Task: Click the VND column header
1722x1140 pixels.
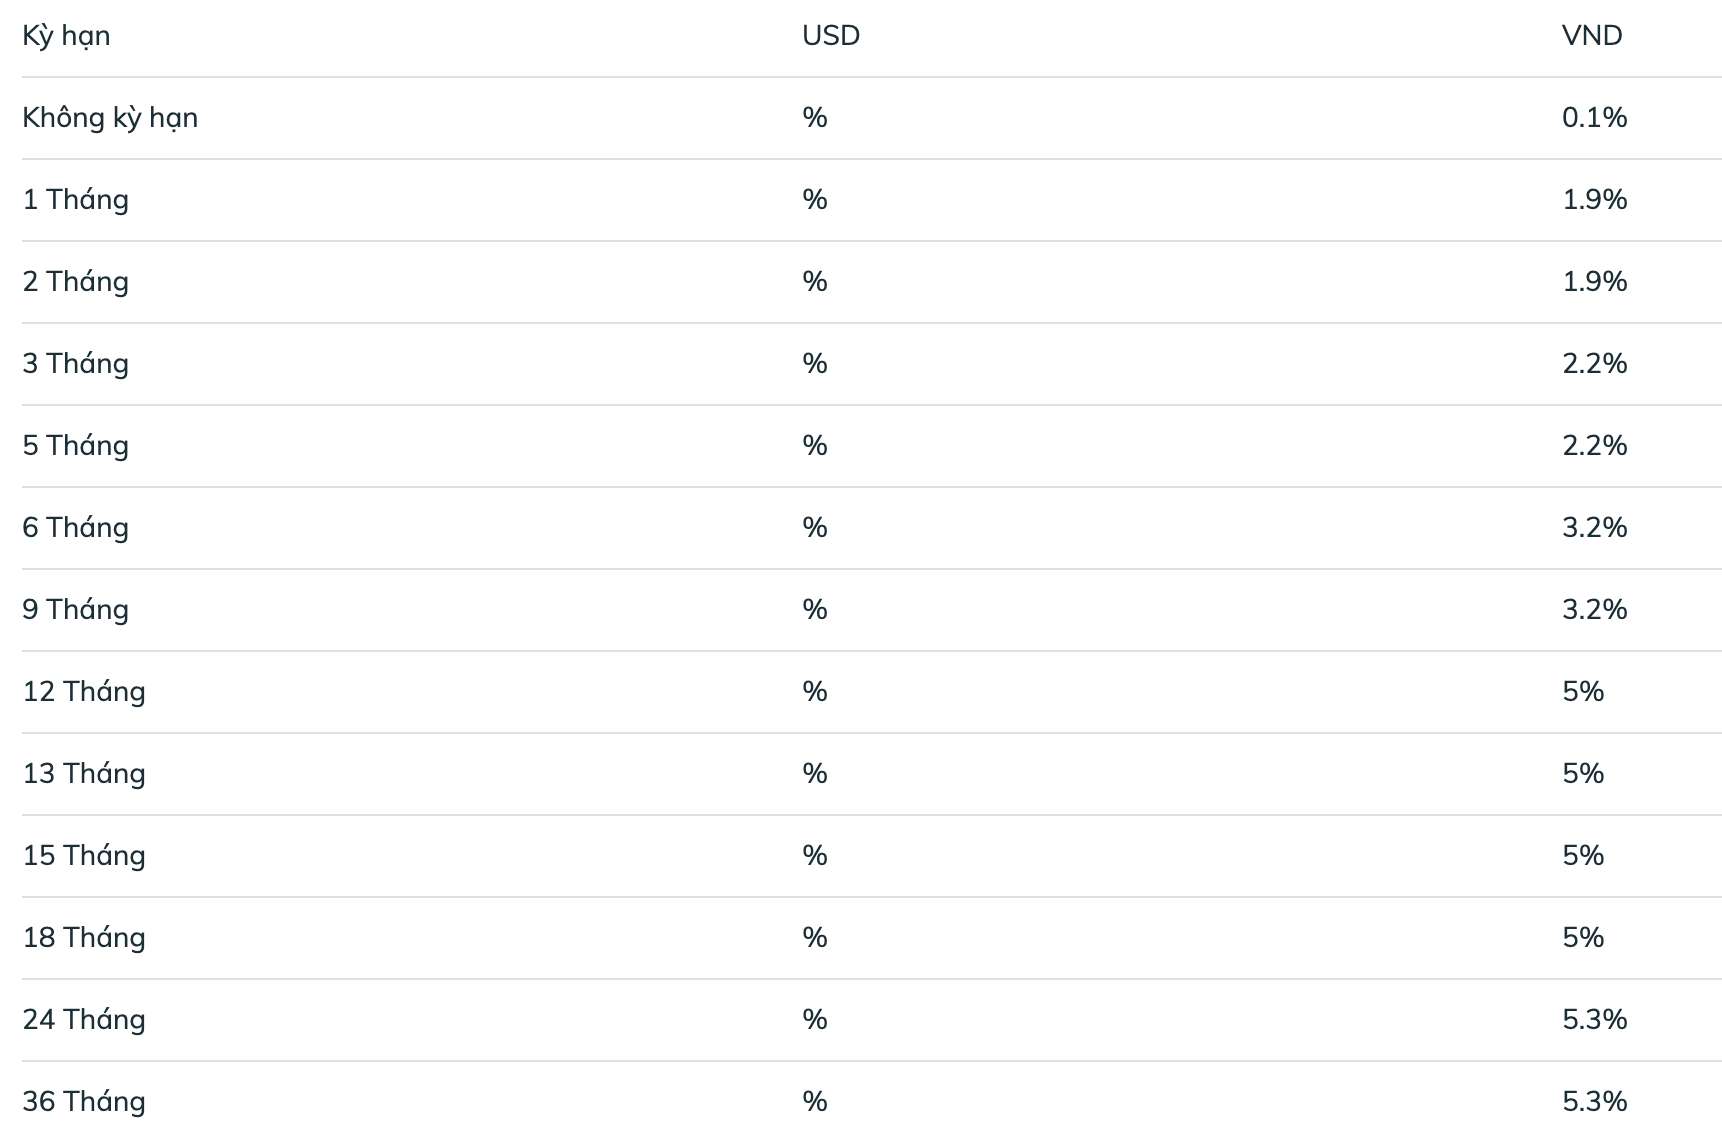Action: pos(1591,36)
